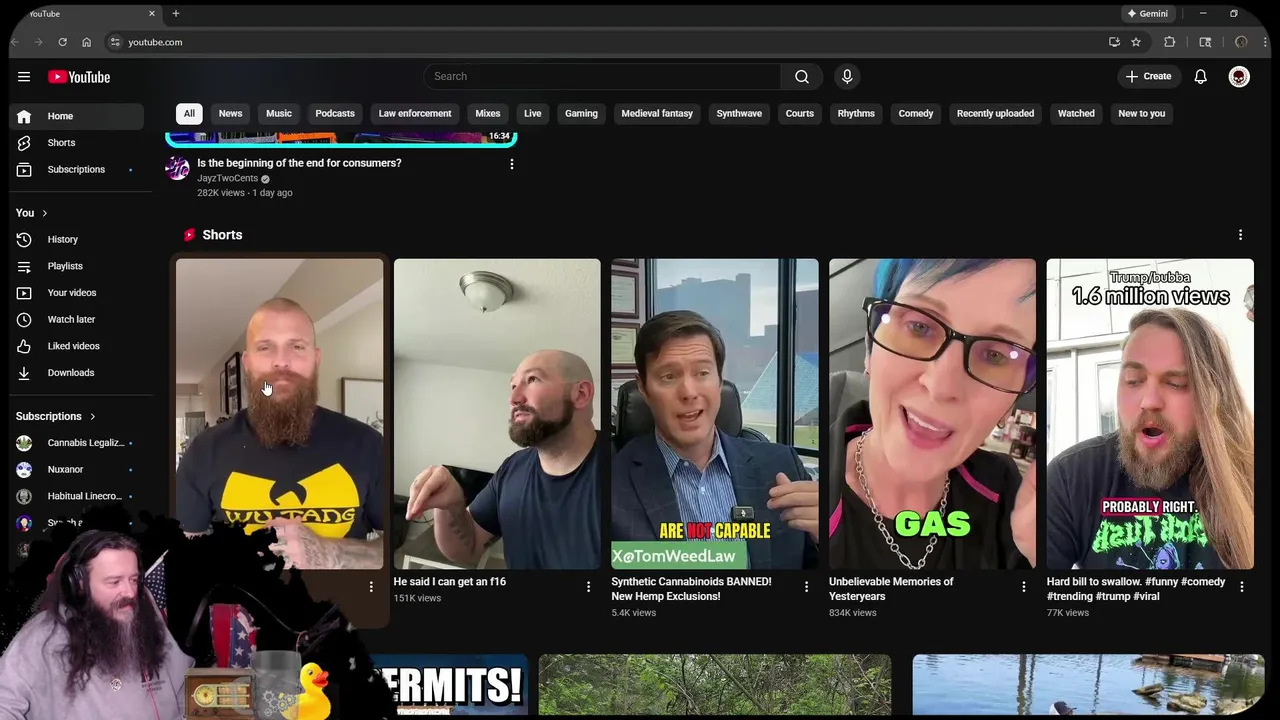Play the TomWeedLaw Shorts thumbnail

coord(715,414)
